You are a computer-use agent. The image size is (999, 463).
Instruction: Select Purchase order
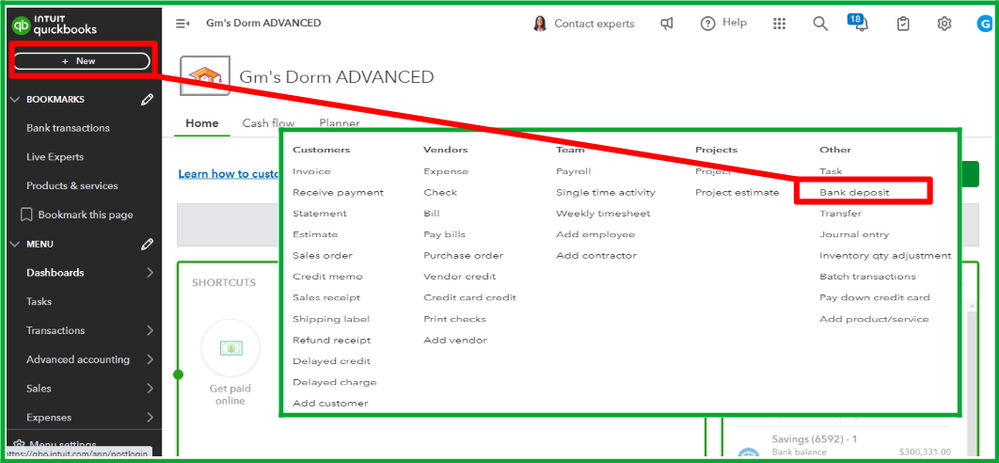point(463,255)
